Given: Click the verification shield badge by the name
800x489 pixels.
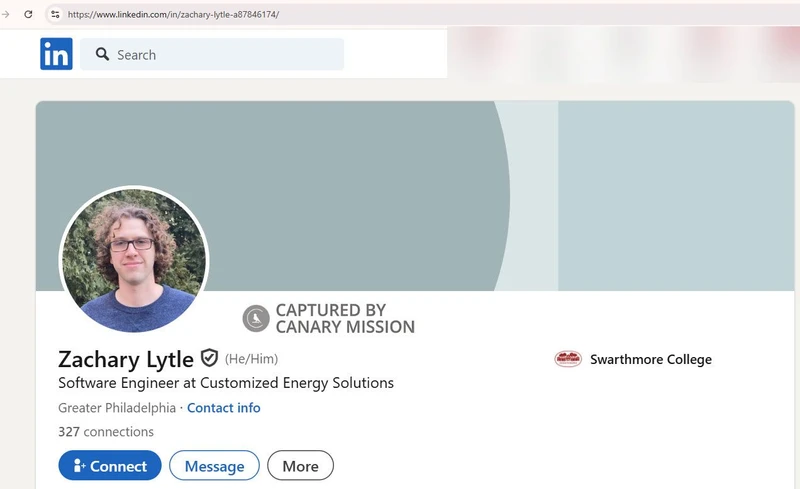Looking at the screenshot, I should pyautogui.click(x=209, y=358).
